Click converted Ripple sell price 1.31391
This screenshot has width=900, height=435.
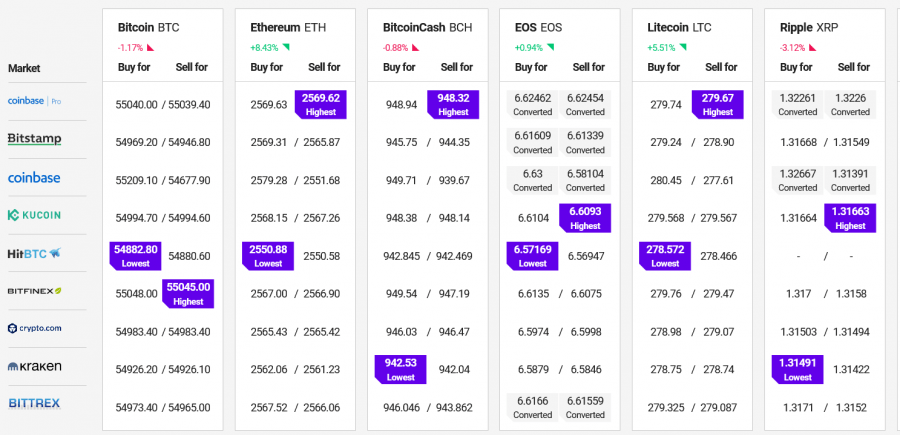pyautogui.click(x=850, y=180)
